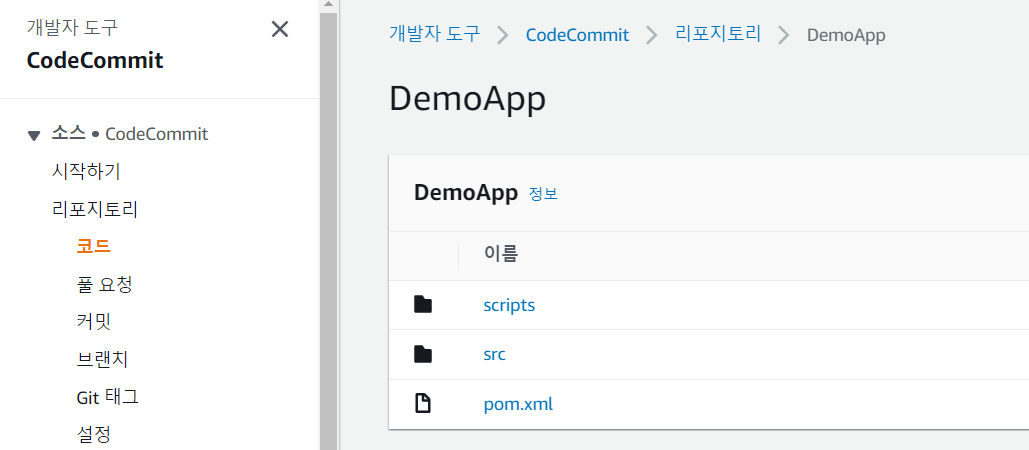Open 리포지토리 in the sidebar
The height and width of the screenshot is (450, 1029).
94,209
